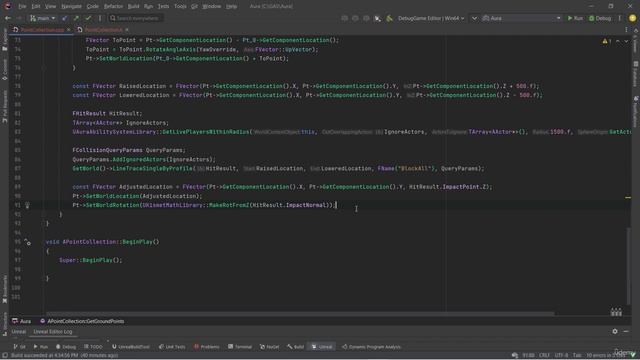640x360 pixels.
Task: Click the horizontal editor scrollbar
Action: pyautogui.click(x=300, y=314)
